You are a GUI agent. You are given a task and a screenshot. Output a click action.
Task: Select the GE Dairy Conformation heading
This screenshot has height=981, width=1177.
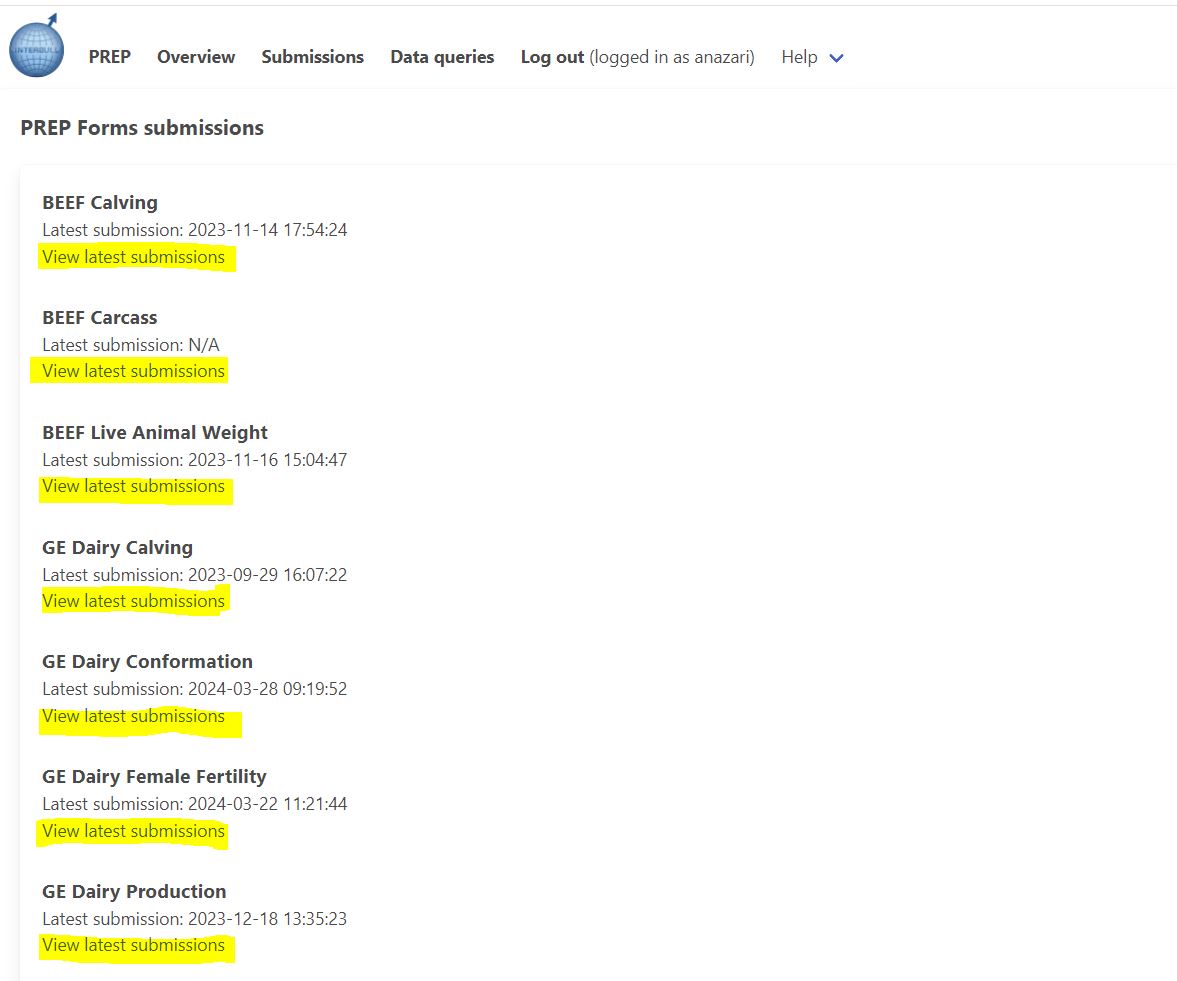pyautogui.click(x=147, y=661)
